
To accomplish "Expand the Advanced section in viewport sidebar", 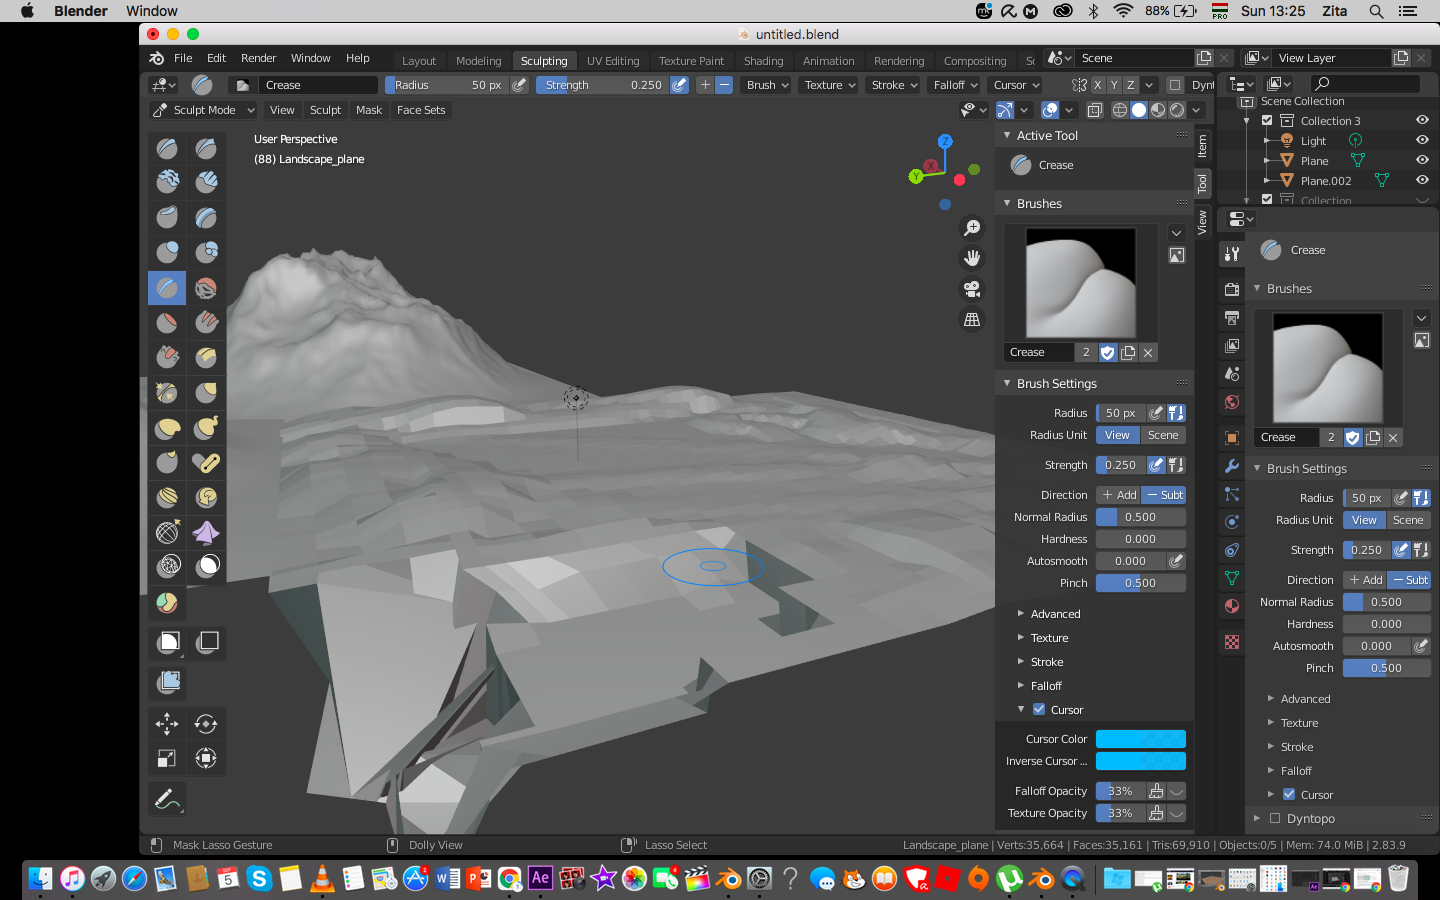I will [1055, 614].
